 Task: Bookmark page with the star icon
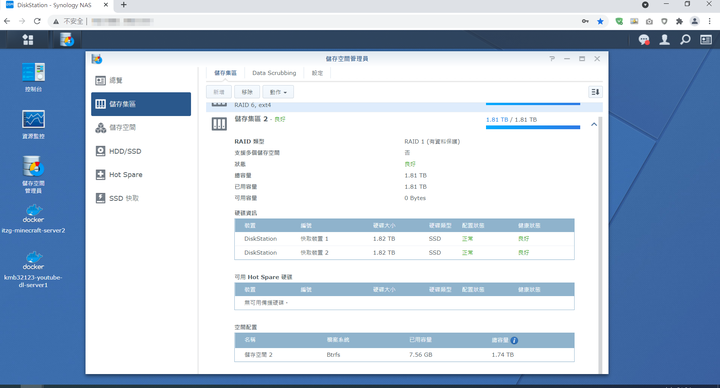click(x=600, y=21)
